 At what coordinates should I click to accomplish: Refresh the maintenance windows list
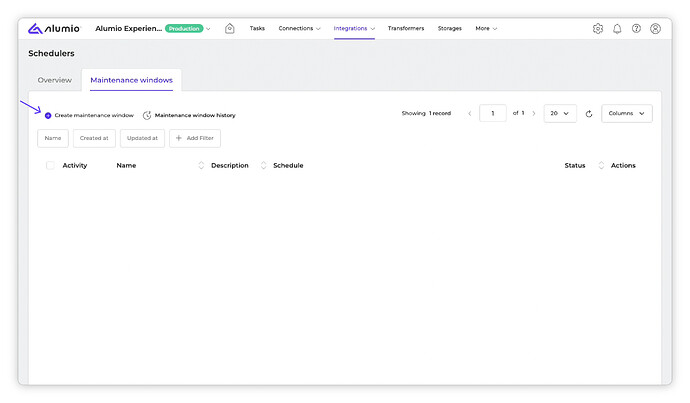pyautogui.click(x=589, y=114)
